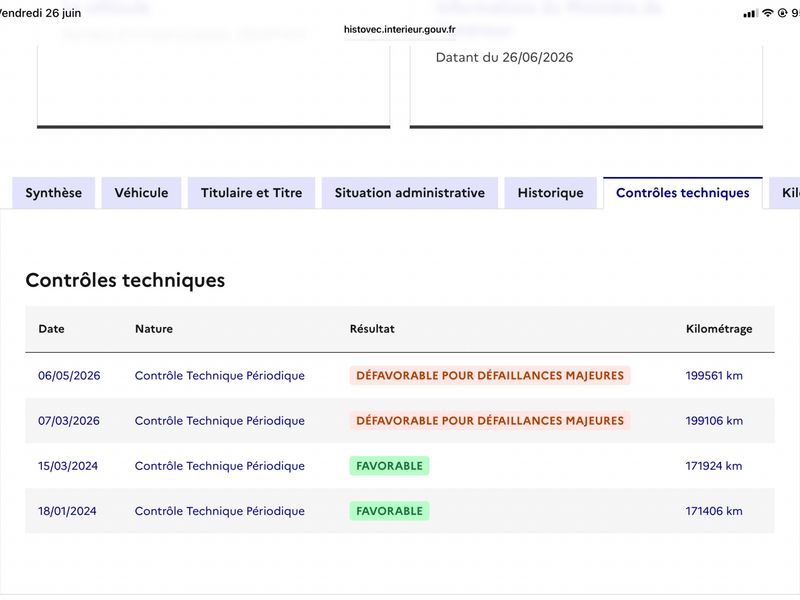The width and height of the screenshot is (800, 600).
Task: Open the Synthèse tab
Action: (54, 193)
